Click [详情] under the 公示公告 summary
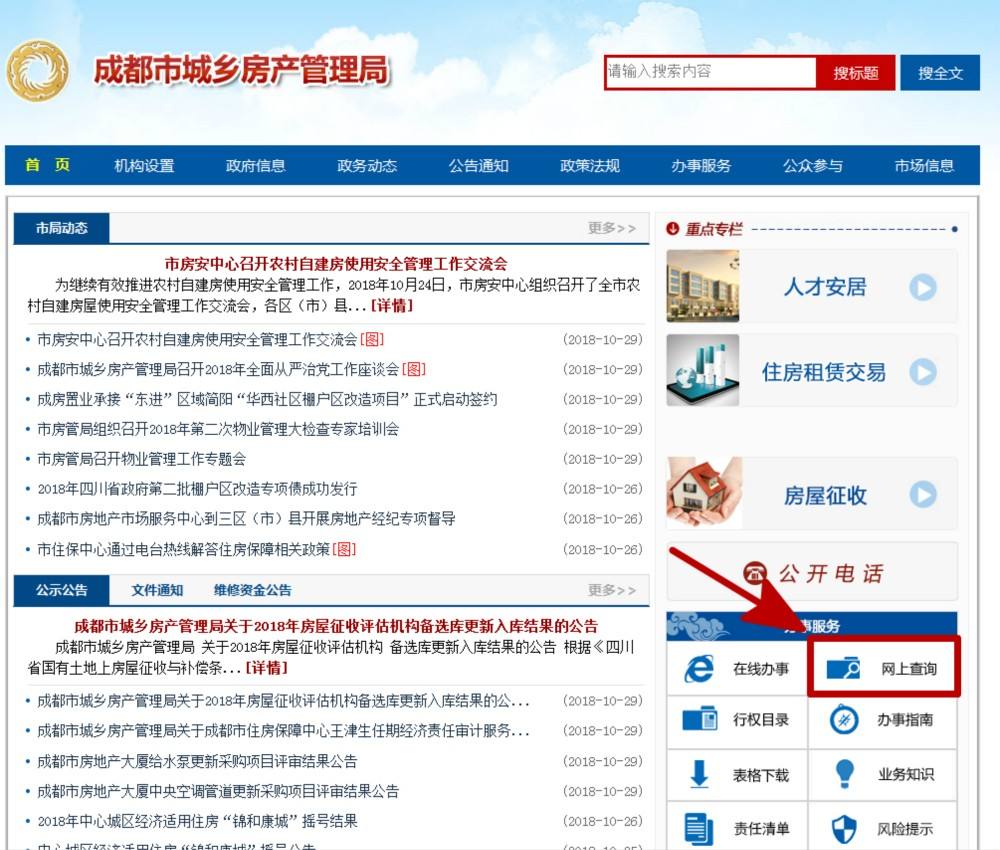Viewport: 1000px width, 850px height. tap(267, 668)
